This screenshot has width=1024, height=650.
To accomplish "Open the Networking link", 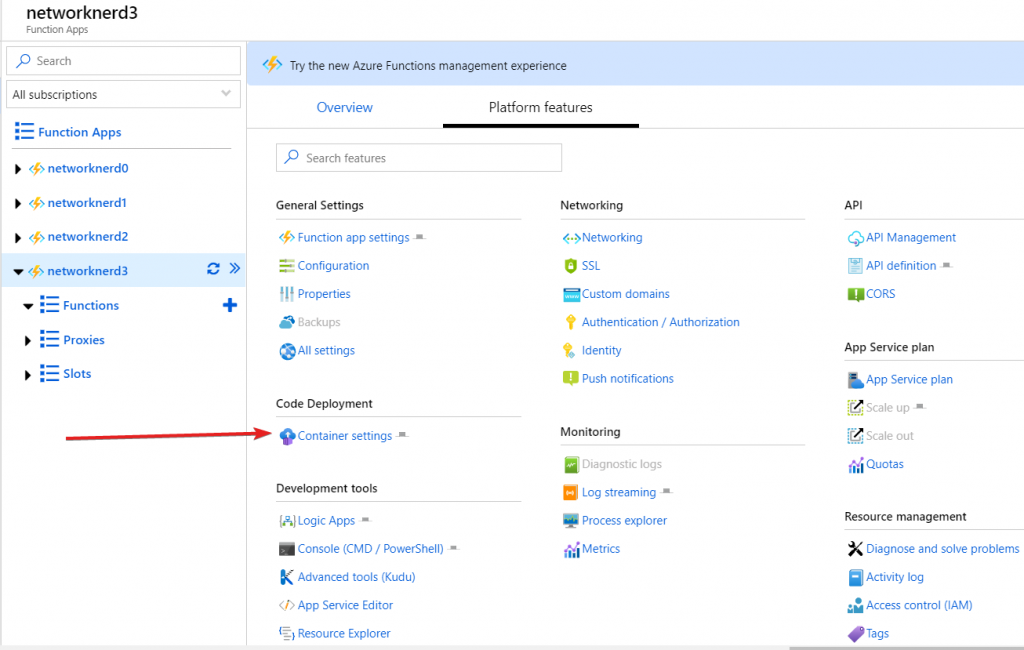I will (x=612, y=238).
